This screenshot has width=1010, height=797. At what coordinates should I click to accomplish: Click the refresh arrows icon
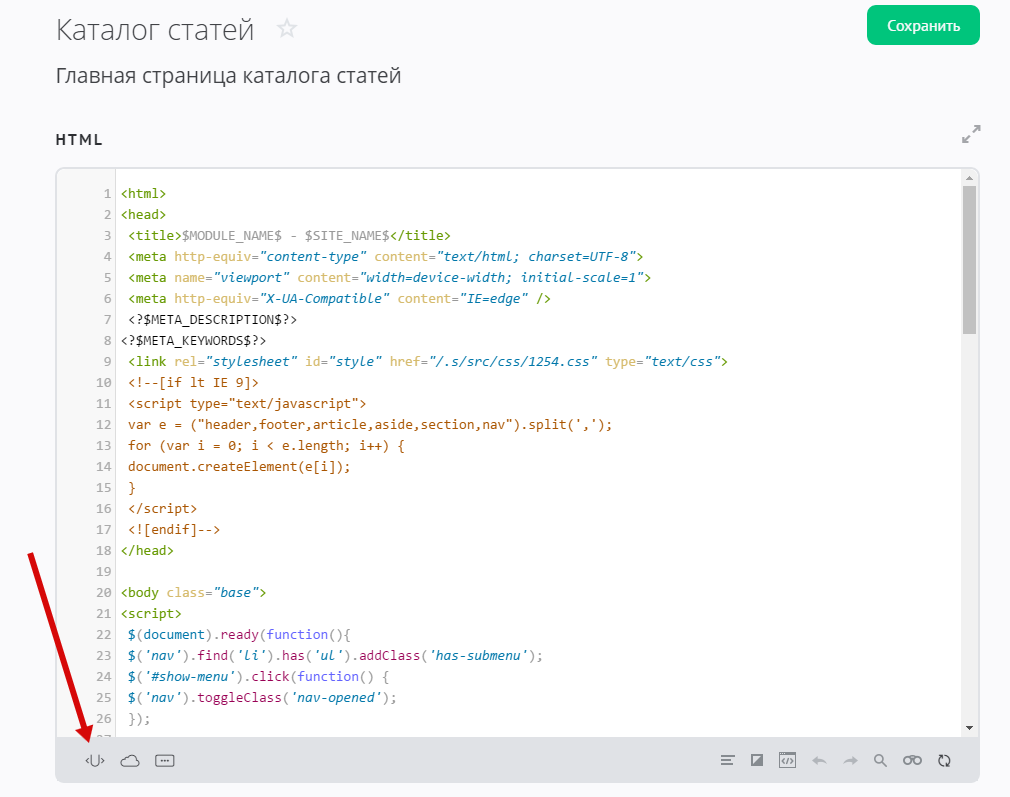point(944,761)
